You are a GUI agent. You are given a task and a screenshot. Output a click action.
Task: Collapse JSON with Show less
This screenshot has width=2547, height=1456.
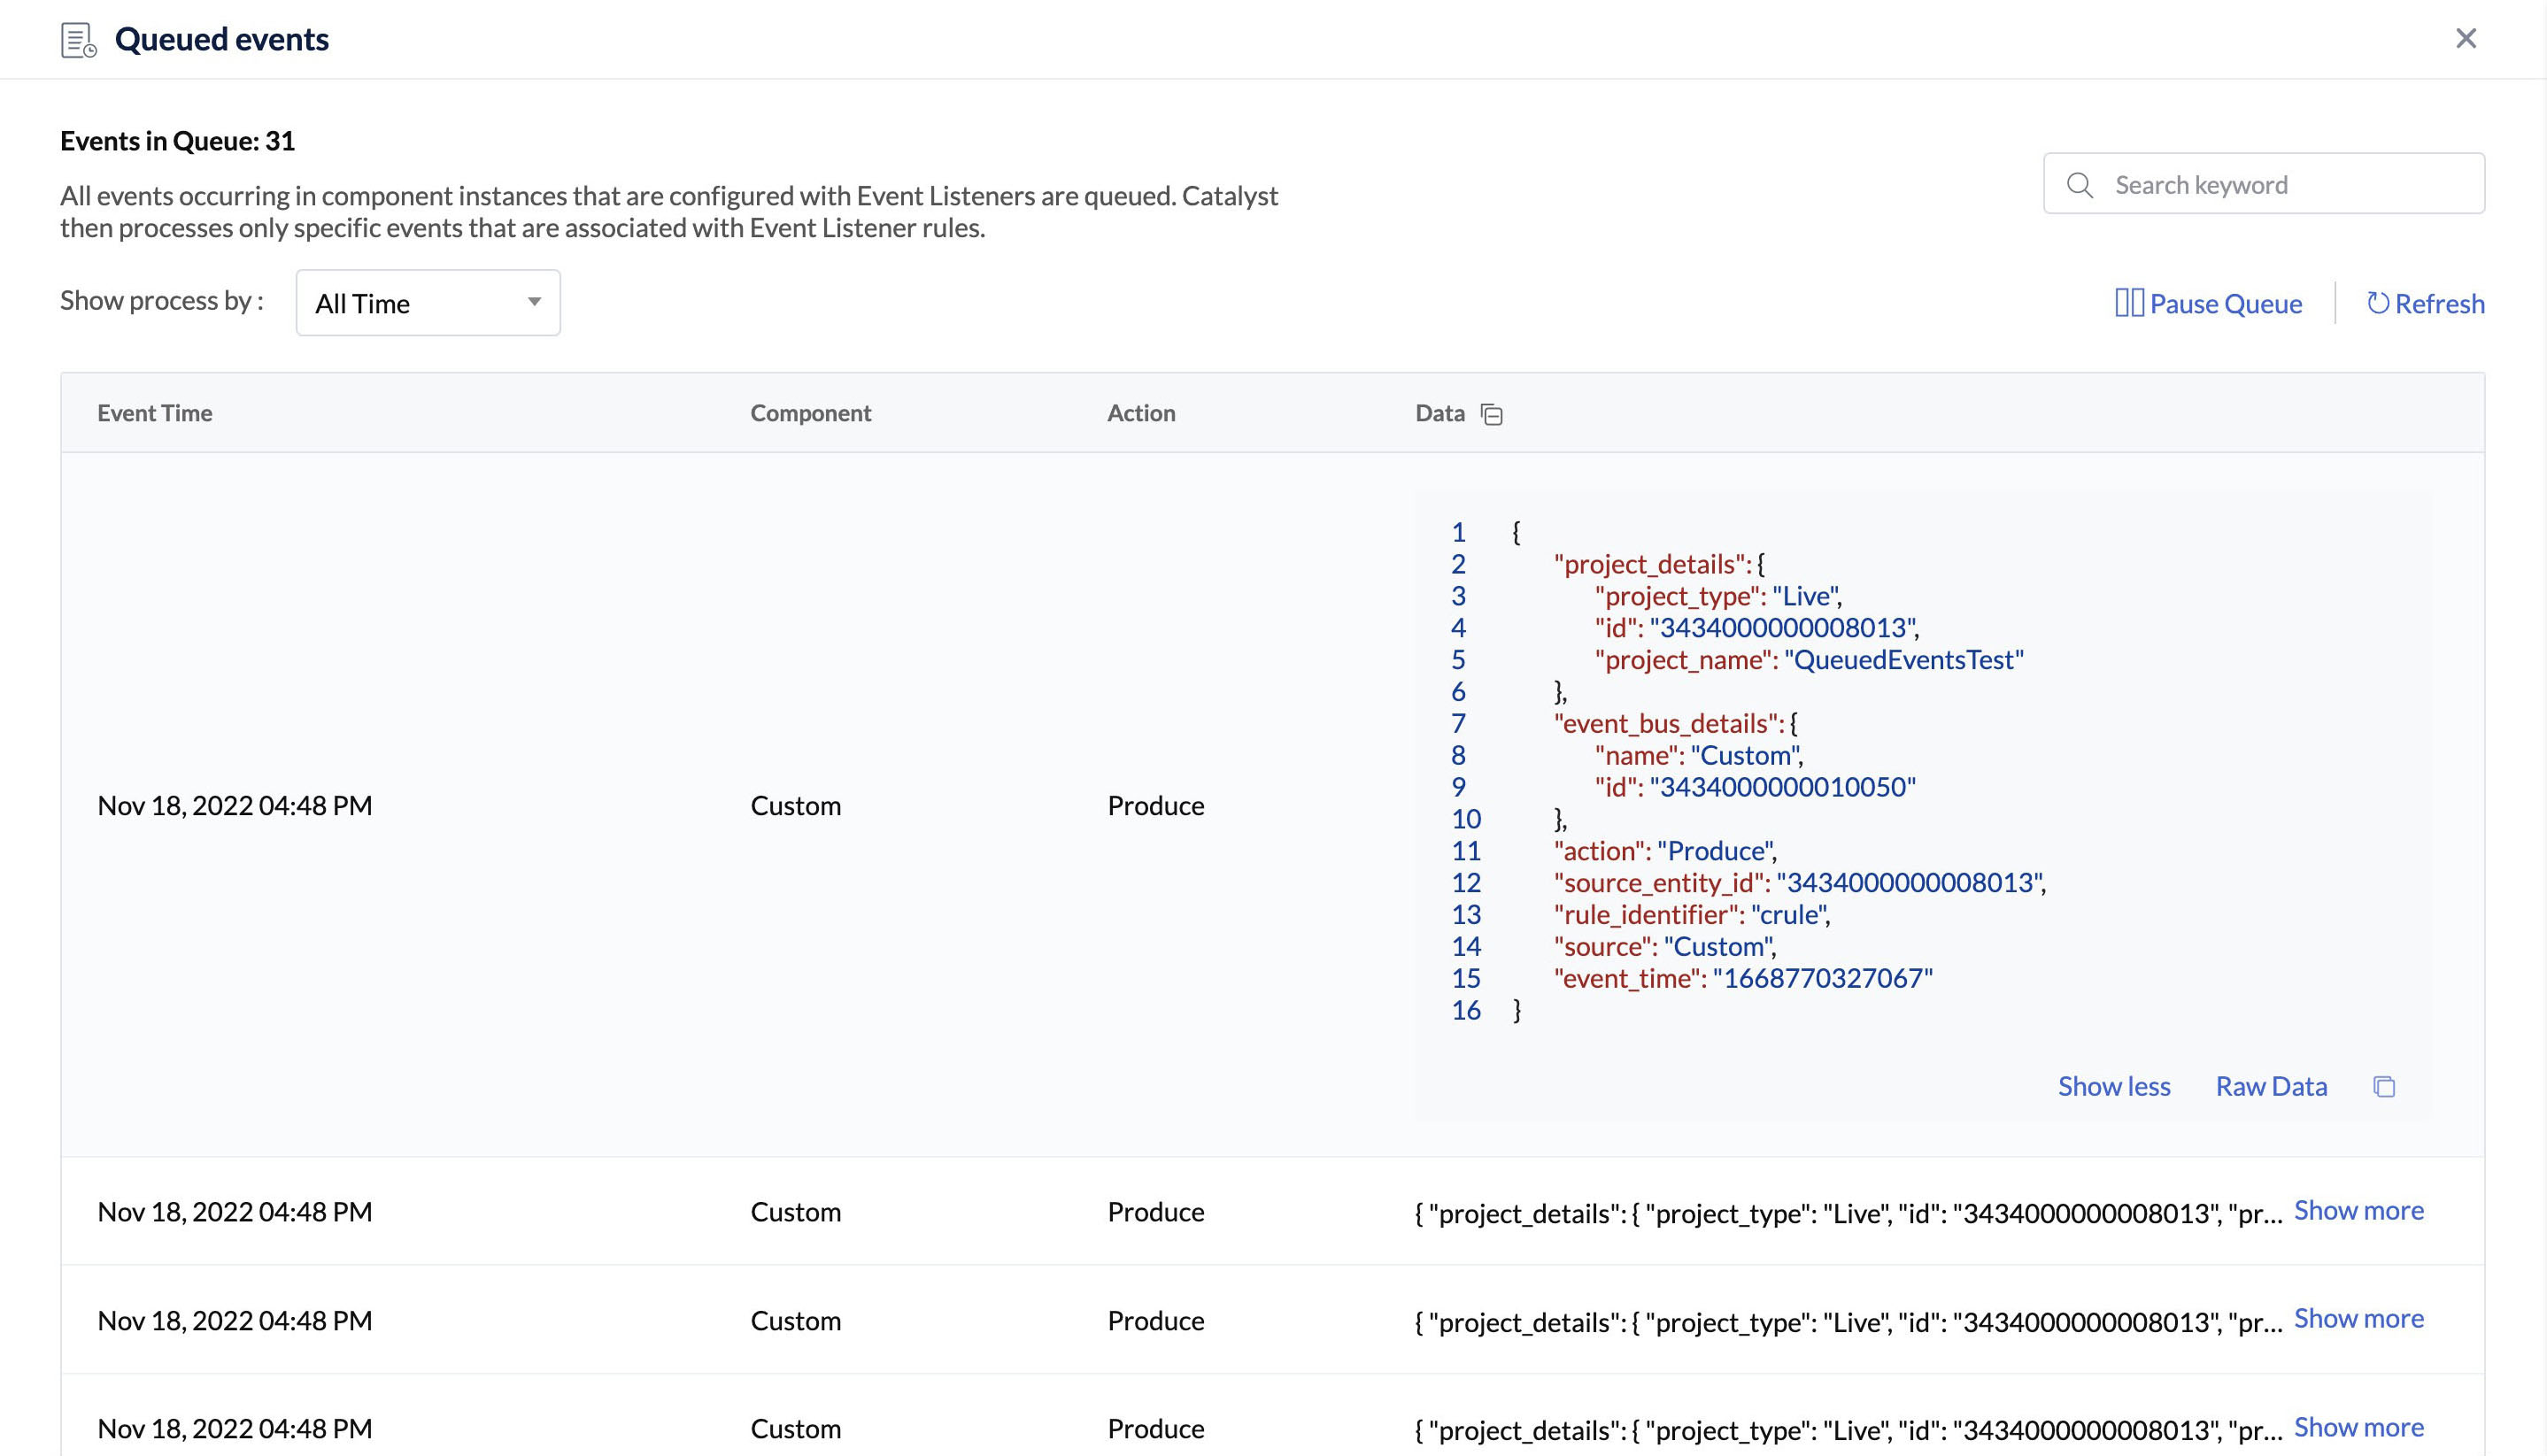click(2114, 1086)
